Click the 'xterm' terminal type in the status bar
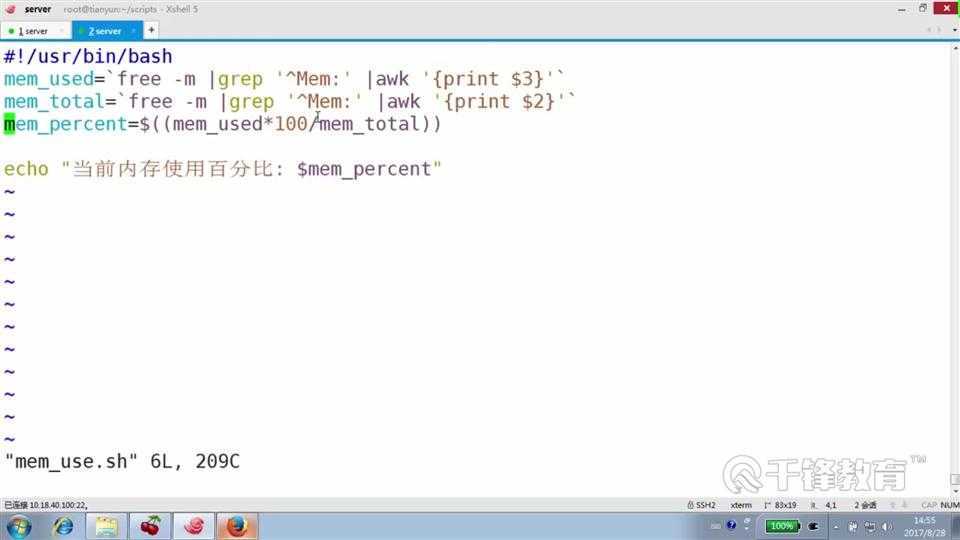 741,505
